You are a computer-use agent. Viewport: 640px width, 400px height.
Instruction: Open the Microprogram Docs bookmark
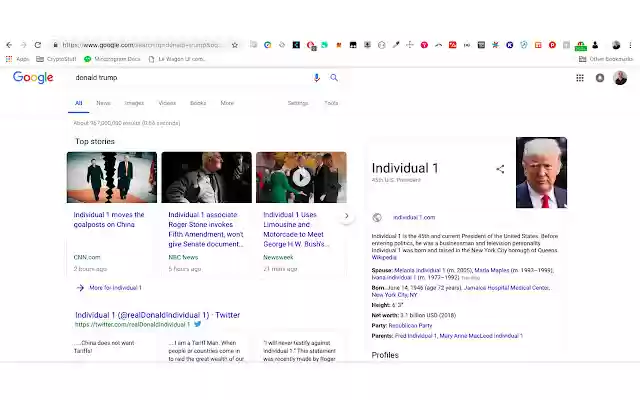click(x=112, y=59)
